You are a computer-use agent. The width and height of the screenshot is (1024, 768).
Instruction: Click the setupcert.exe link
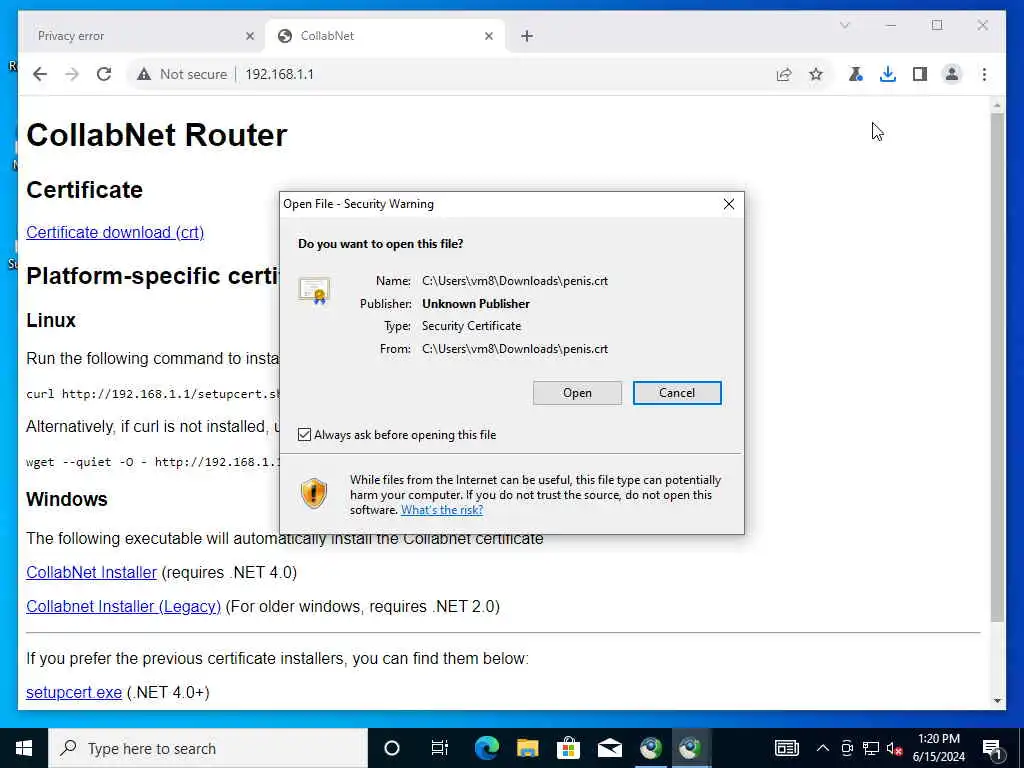[x=74, y=693]
